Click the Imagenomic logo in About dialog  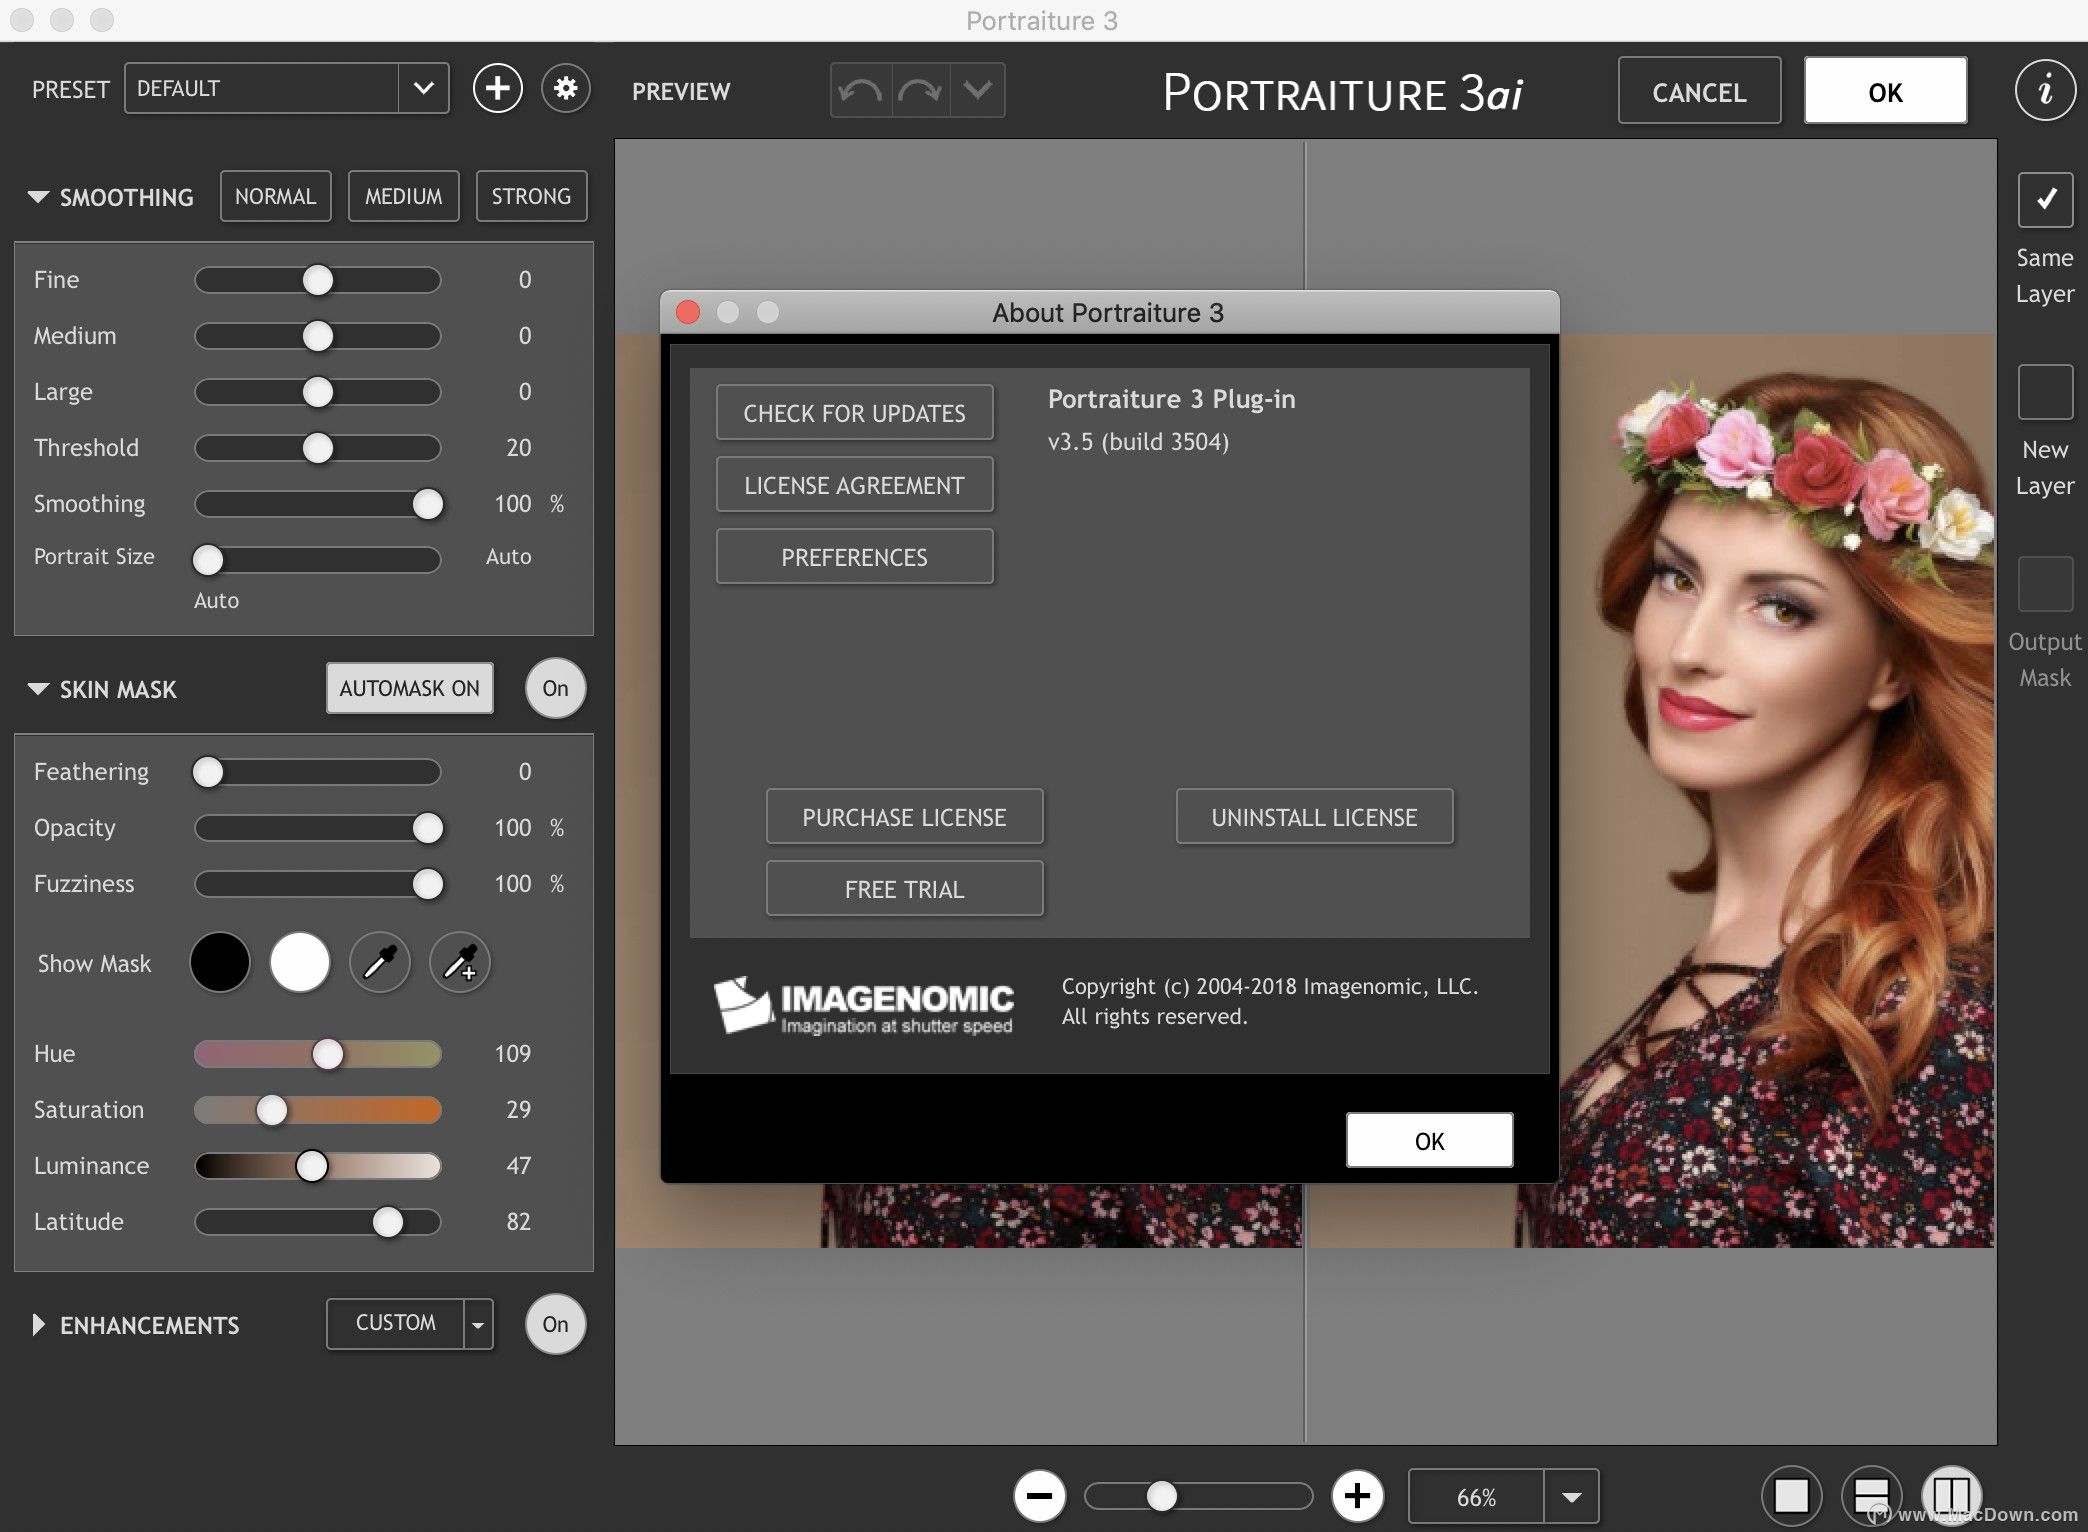tap(863, 1005)
